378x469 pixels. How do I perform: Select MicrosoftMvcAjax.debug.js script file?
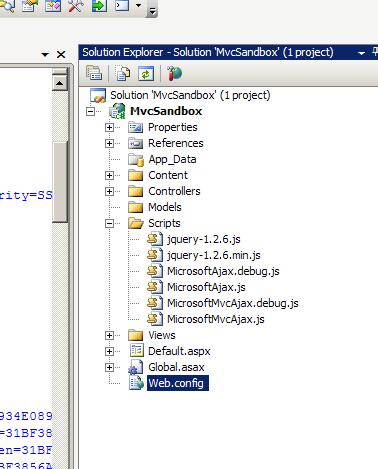(x=233, y=303)
